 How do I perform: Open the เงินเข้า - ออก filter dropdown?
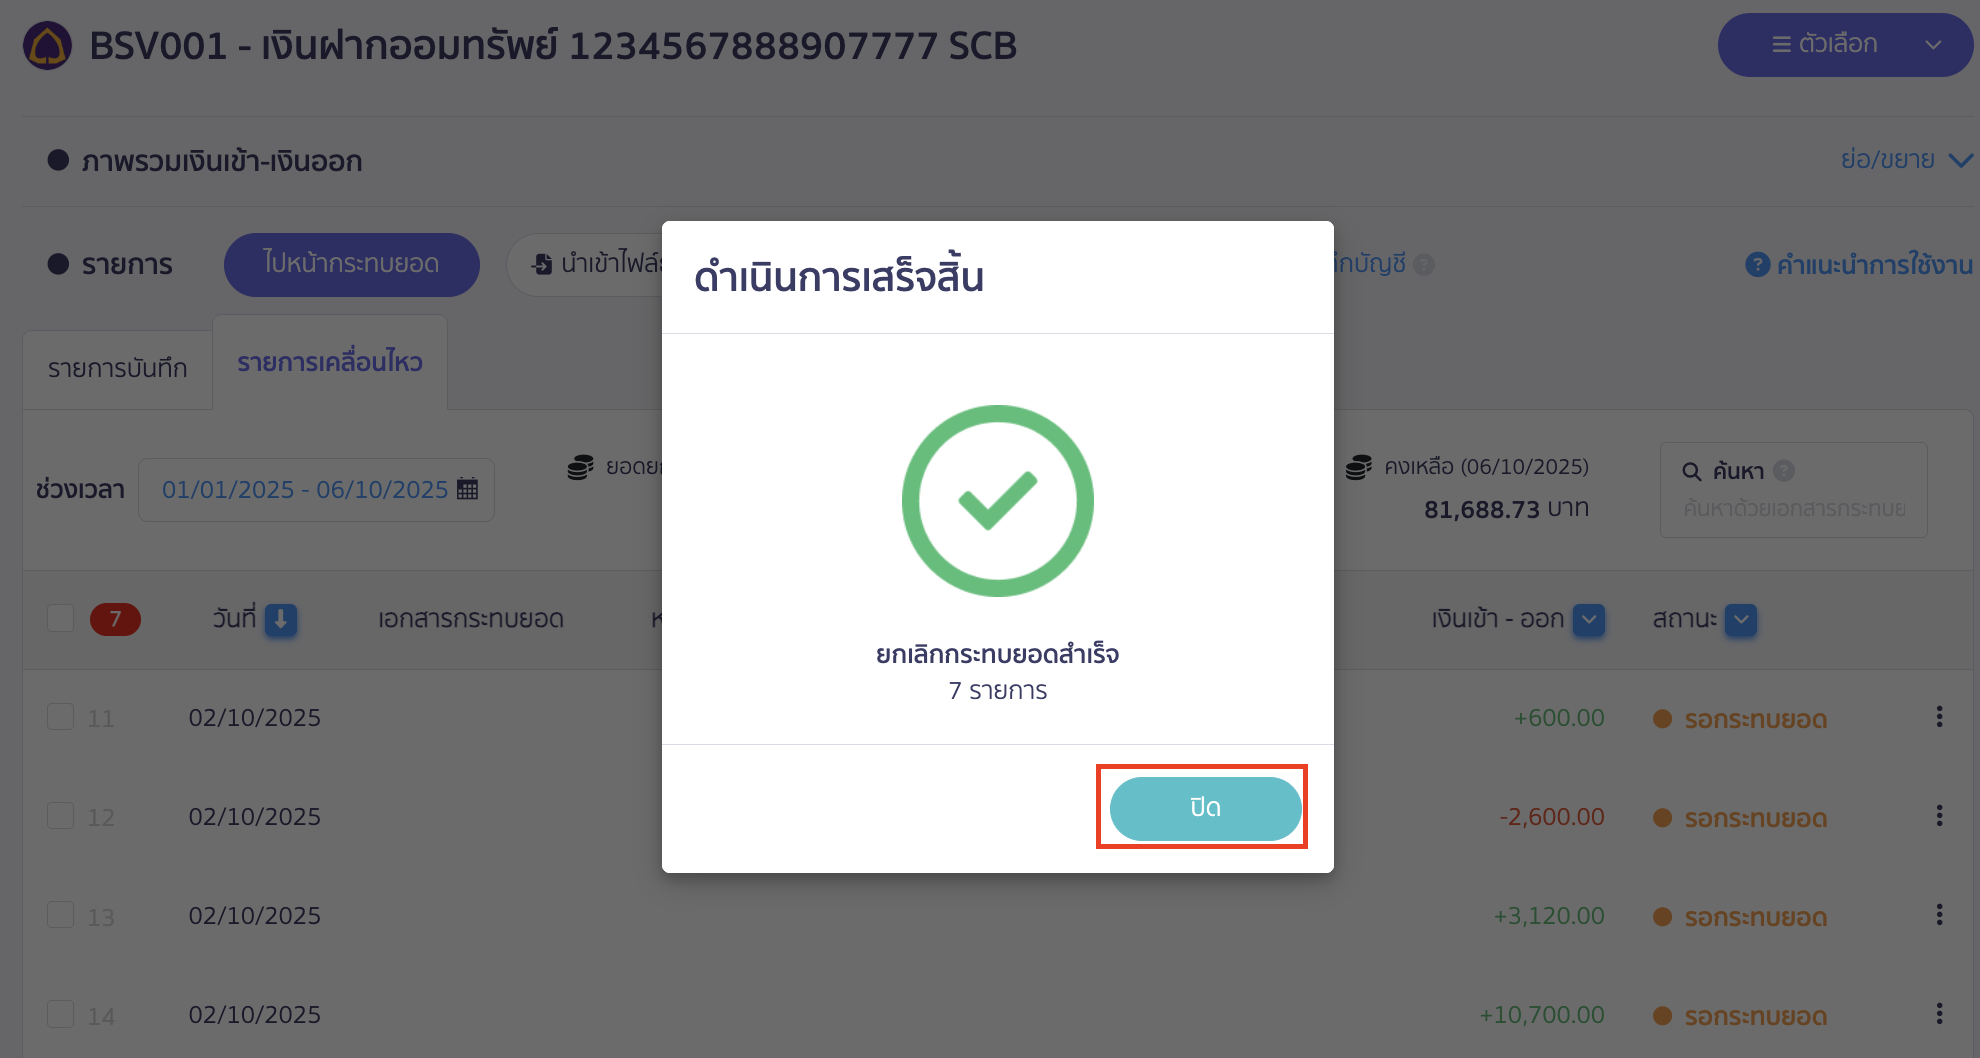[1588, 620]
